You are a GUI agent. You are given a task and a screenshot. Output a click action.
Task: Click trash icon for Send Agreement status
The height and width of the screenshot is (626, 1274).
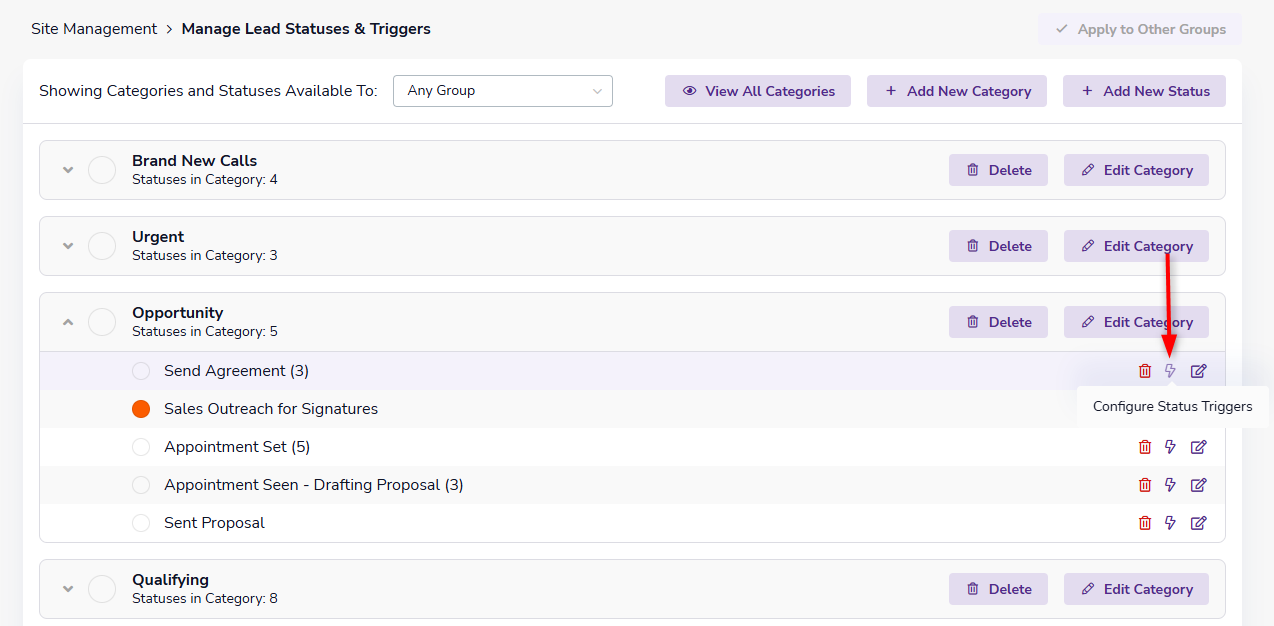(x=1145, y=371)
